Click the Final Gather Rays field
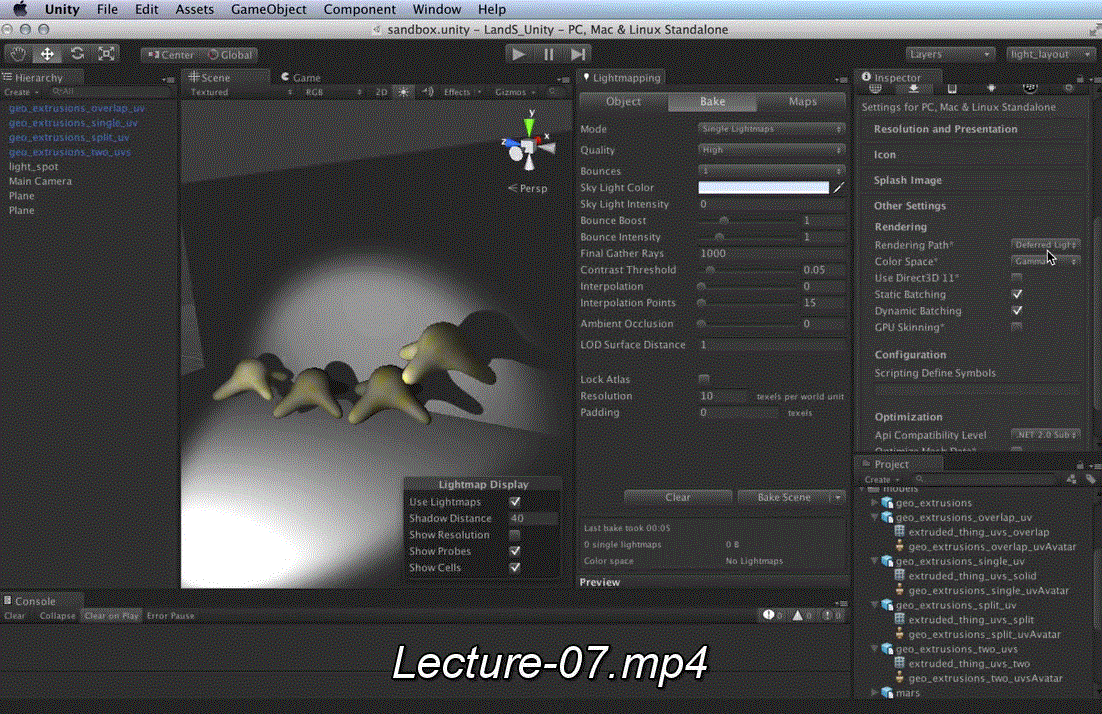 [x=771, y=254]
